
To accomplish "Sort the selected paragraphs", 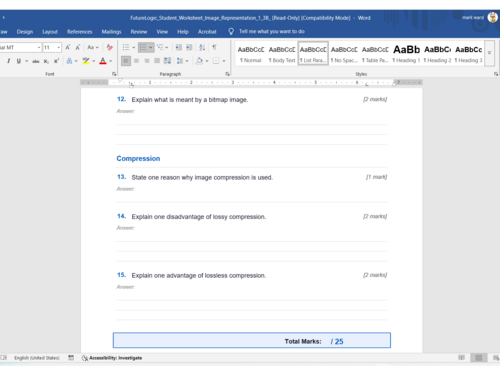I will [x=202, y=47].
